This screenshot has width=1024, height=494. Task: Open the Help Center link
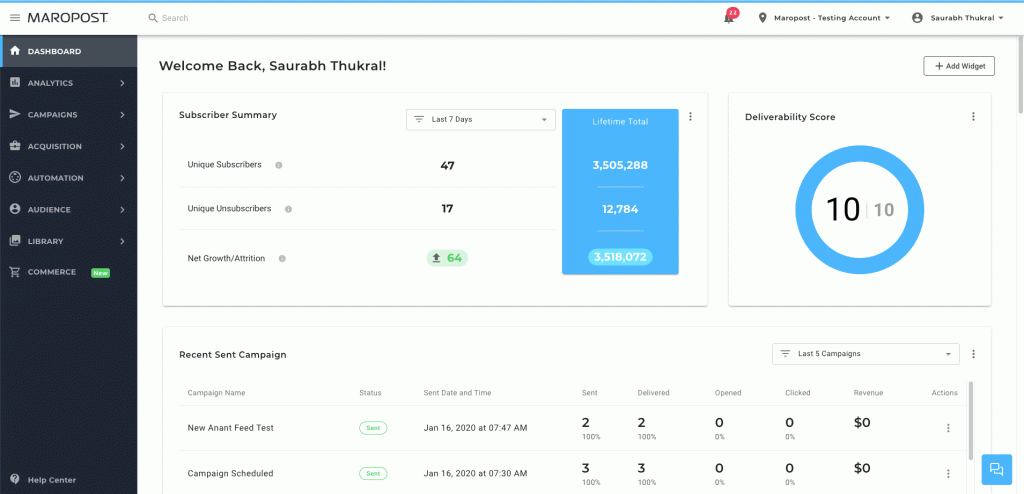click(50, 480)
